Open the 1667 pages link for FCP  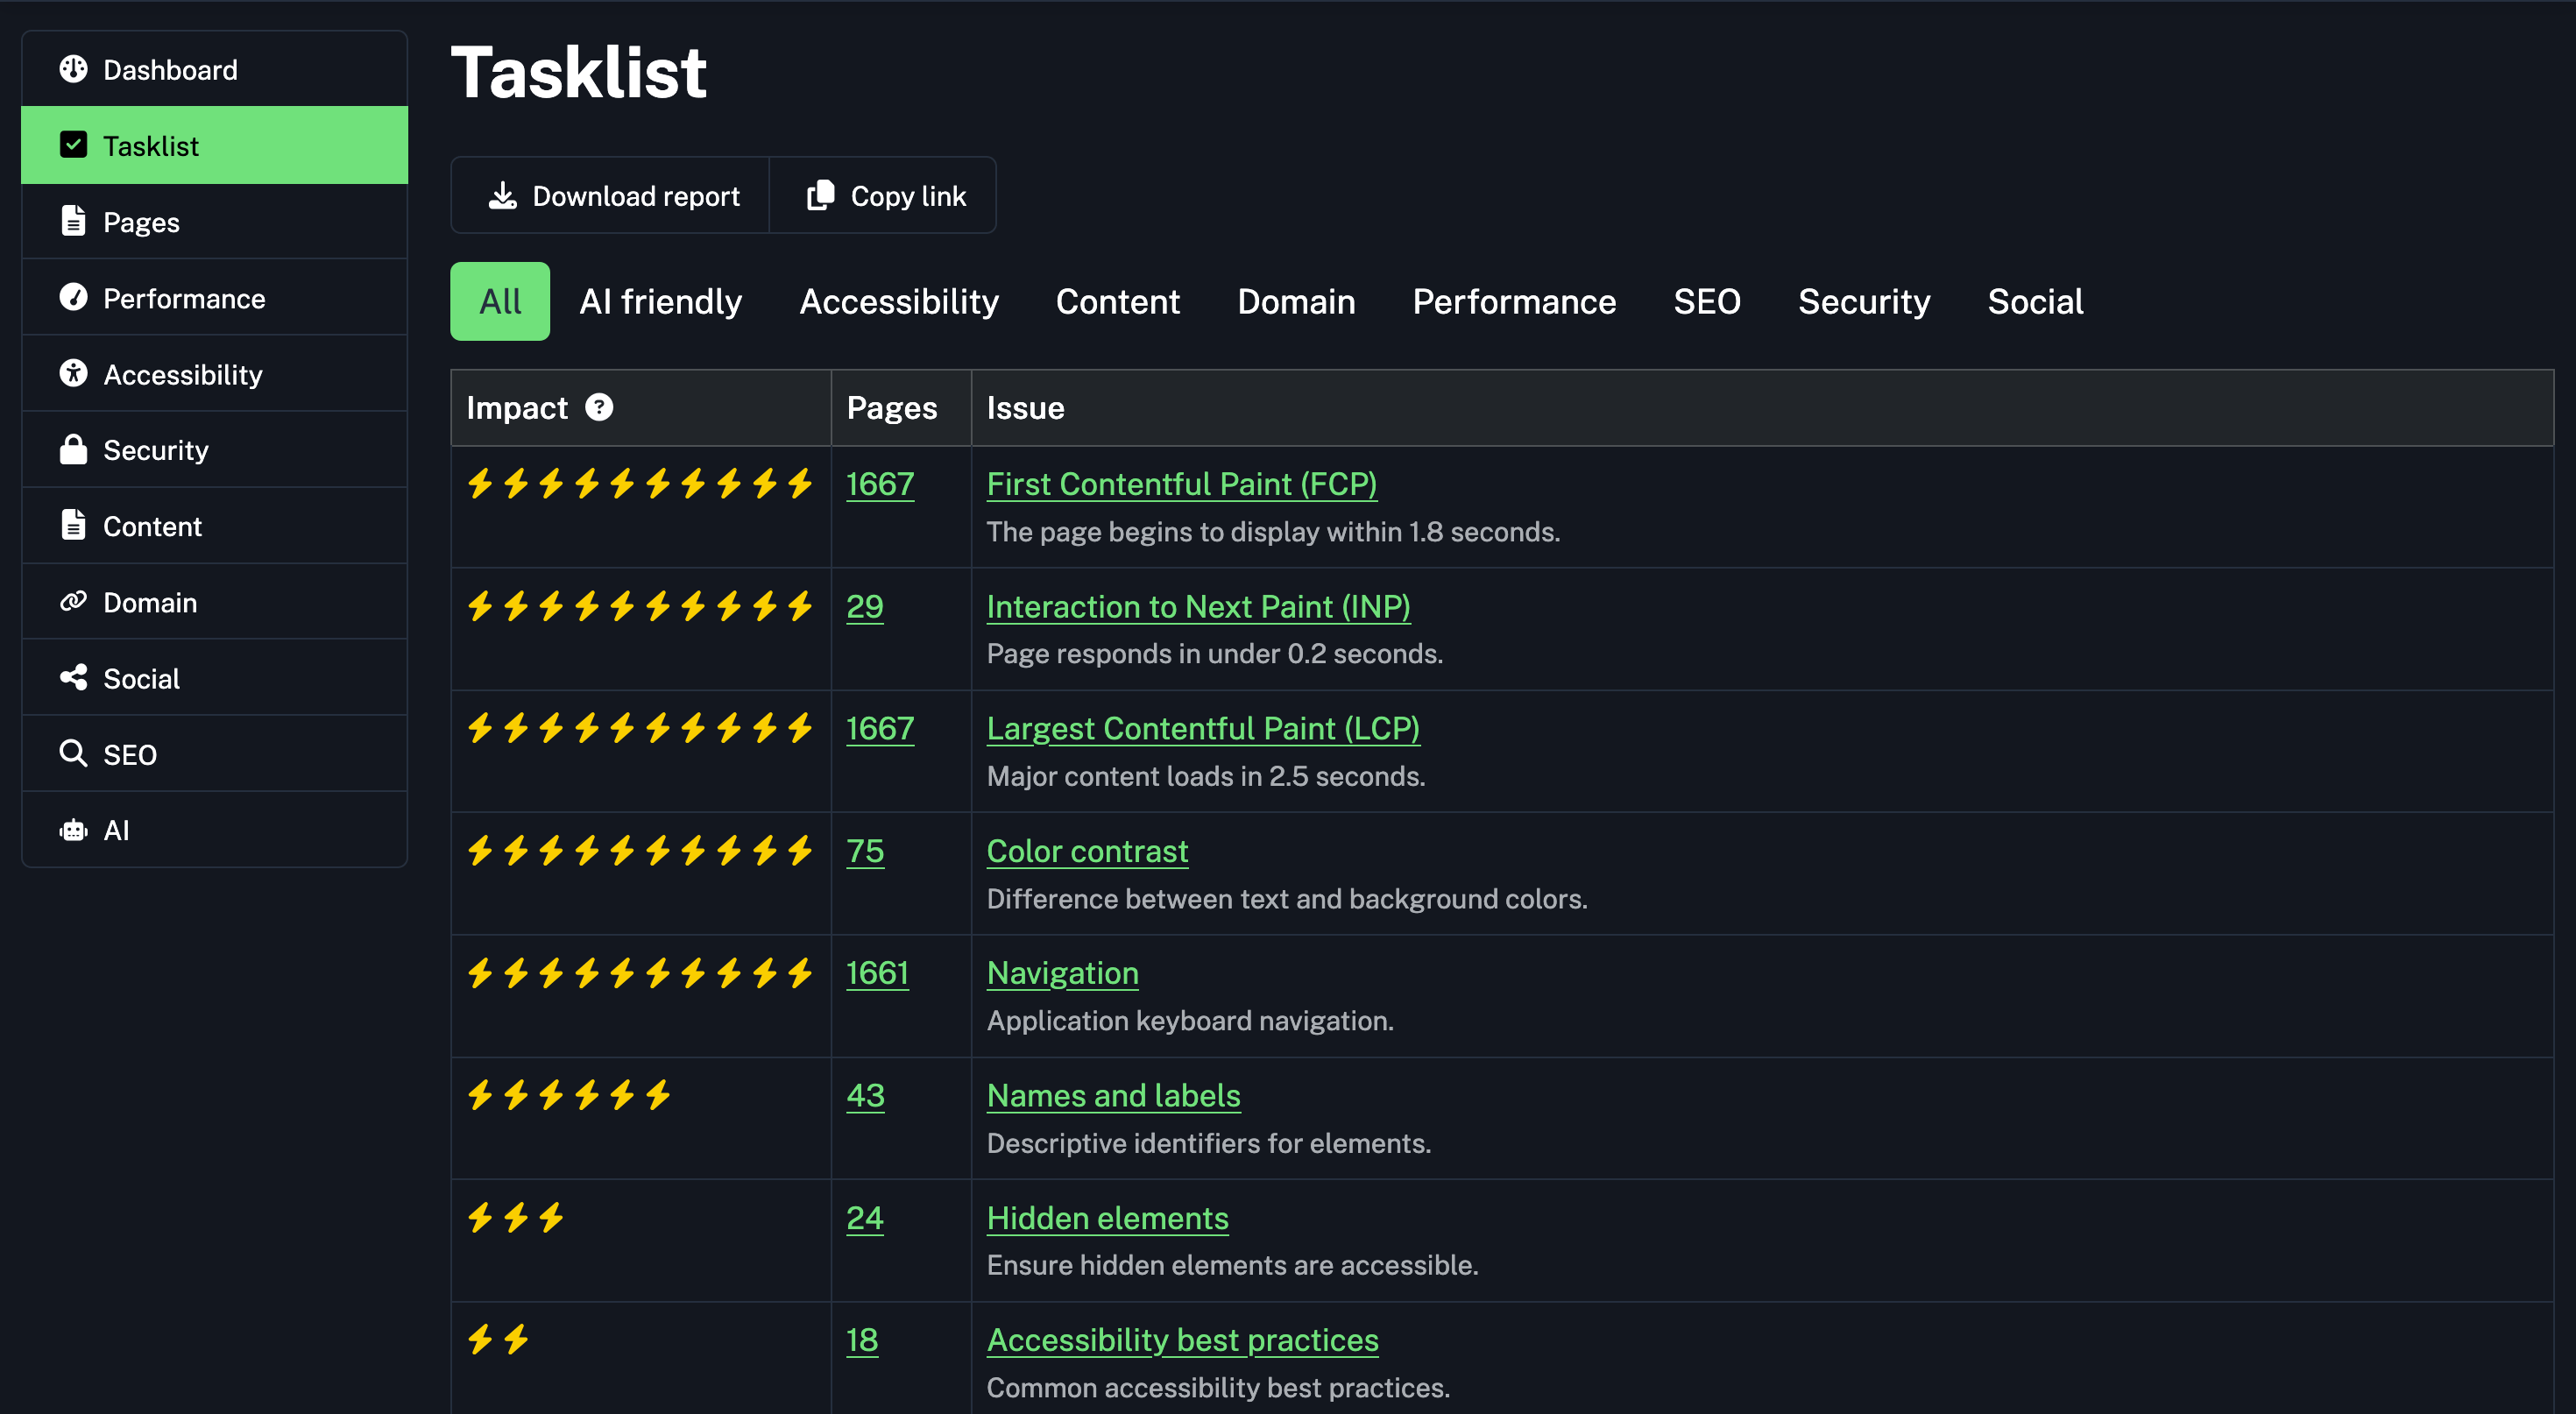point(880,484)
